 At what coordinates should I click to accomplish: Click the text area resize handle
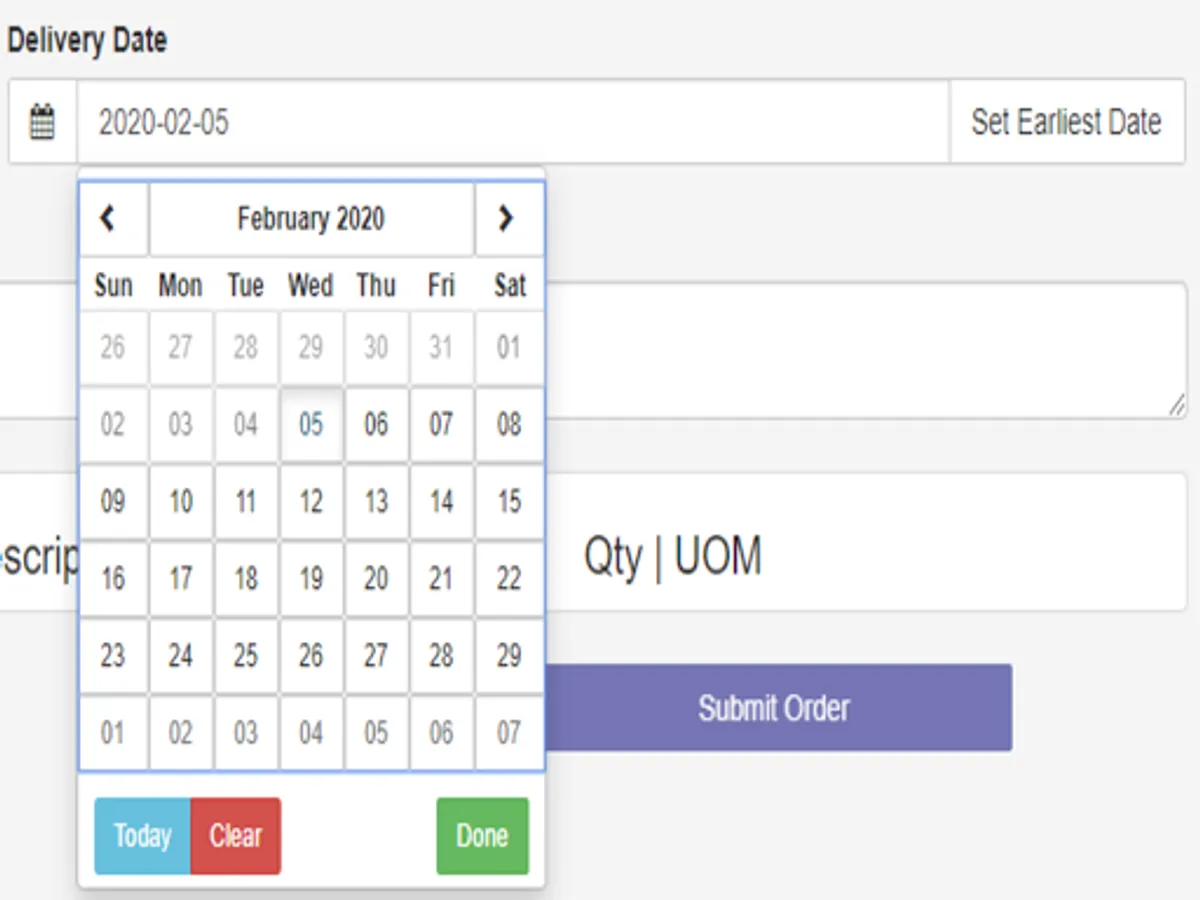(1177, 405)
